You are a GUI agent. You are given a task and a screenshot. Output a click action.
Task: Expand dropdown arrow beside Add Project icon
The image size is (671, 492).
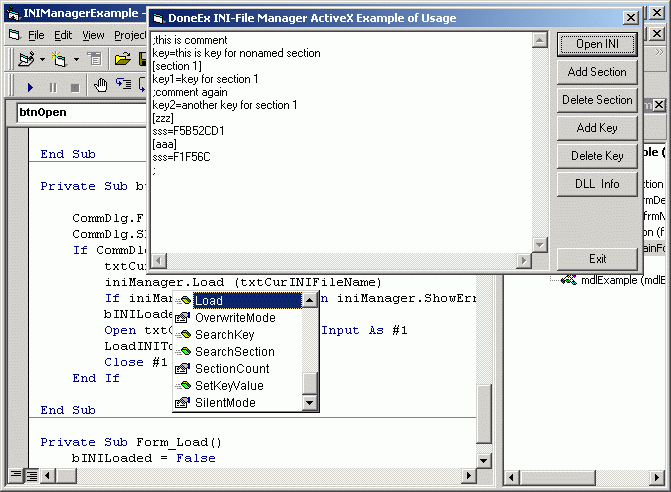coord(42,59)
